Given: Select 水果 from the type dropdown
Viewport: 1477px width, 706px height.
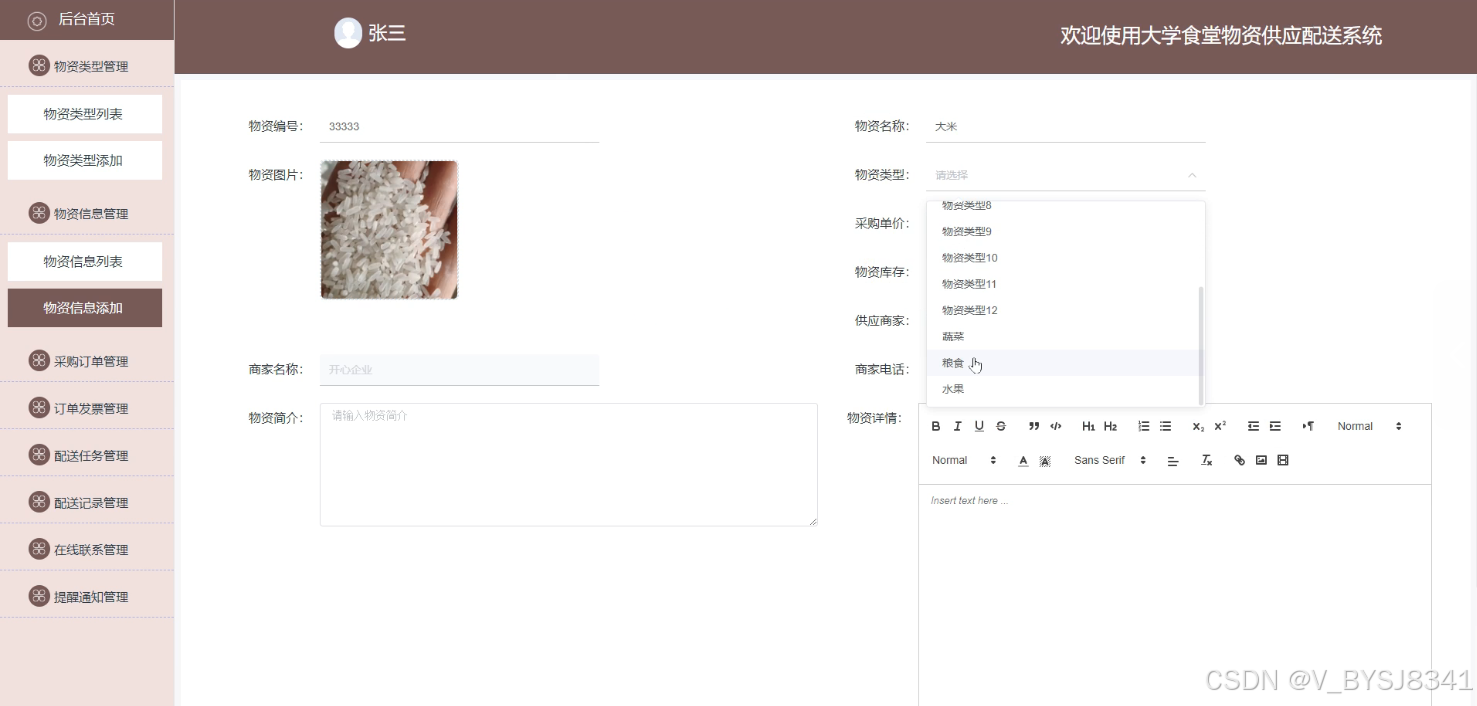Looking at the screenshot, I should pos(1062,389).
